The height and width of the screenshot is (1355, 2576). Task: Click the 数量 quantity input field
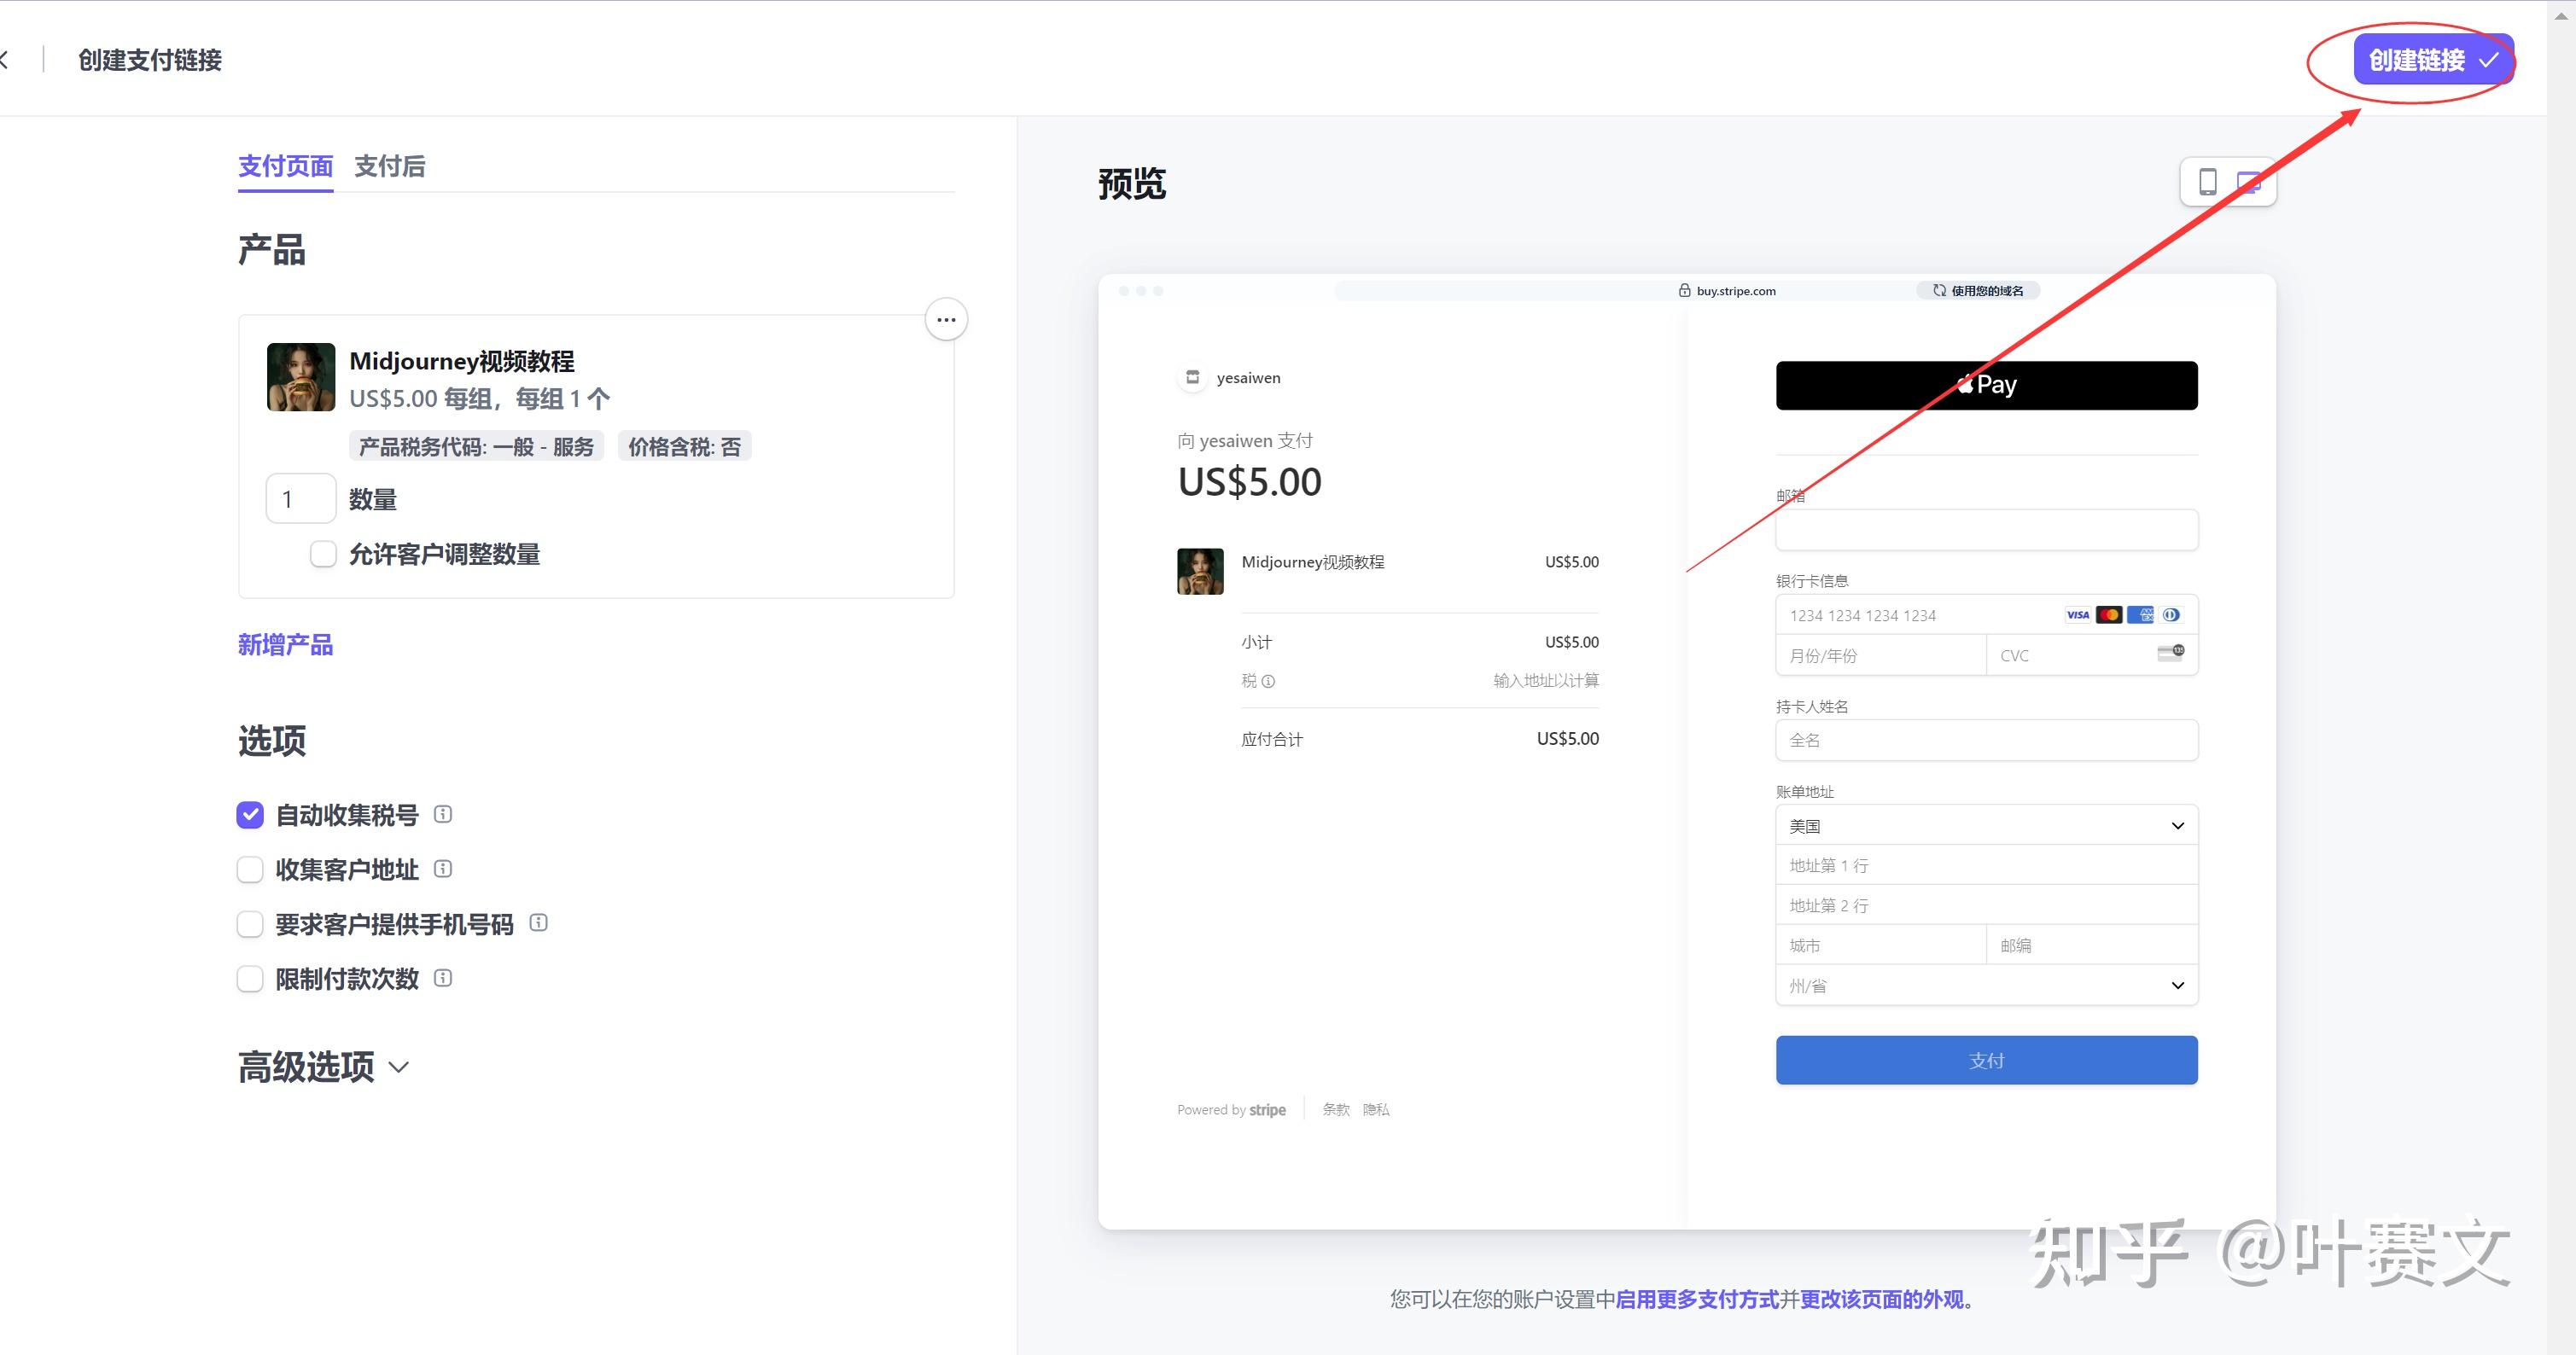tap(300, 499)
